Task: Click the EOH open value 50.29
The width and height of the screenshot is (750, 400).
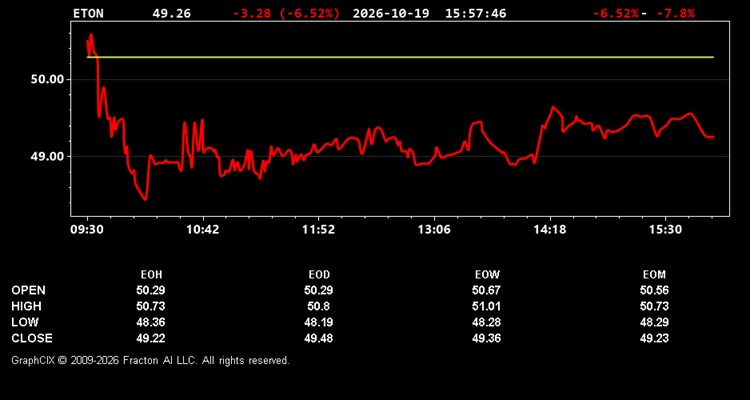Action: tap(151, 290)
